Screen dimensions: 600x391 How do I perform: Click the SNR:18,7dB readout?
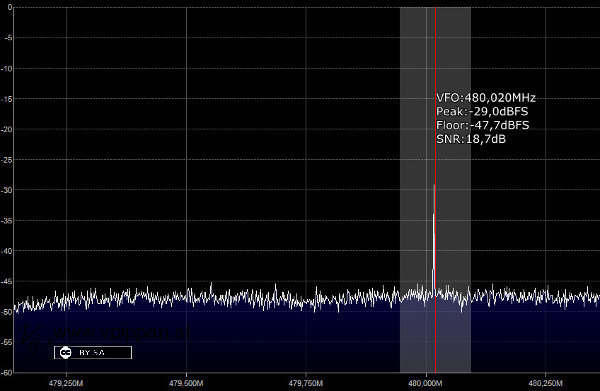[x=471, y=139]
